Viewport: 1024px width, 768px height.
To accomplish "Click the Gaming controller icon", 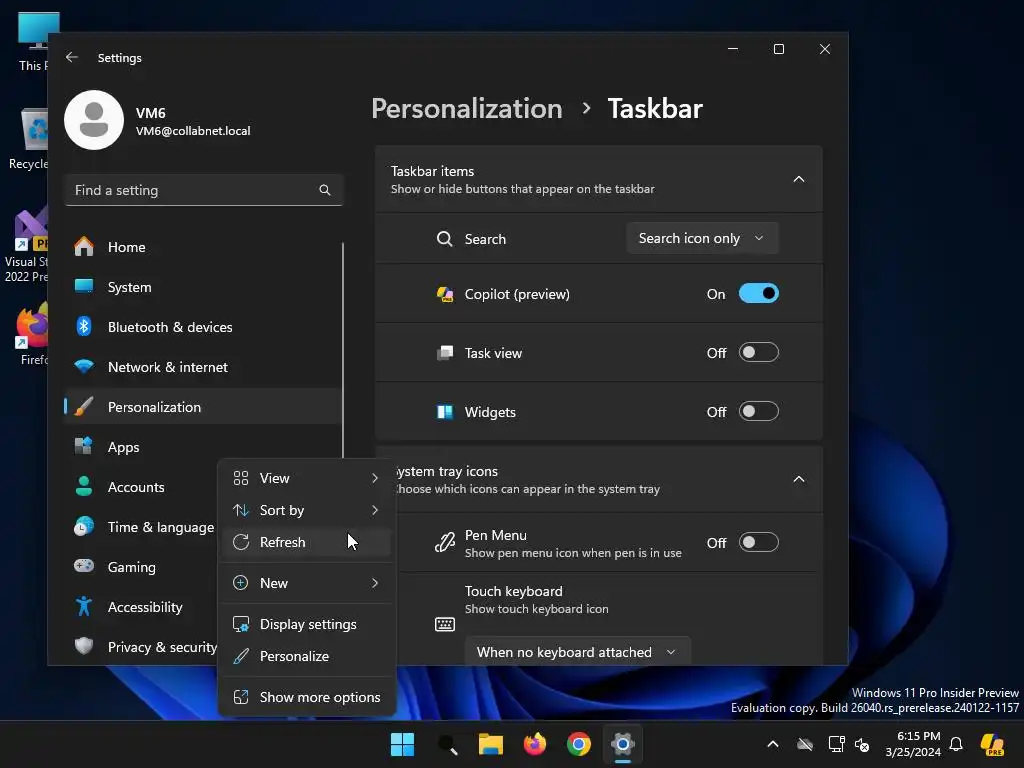I will tap(84, 566).
